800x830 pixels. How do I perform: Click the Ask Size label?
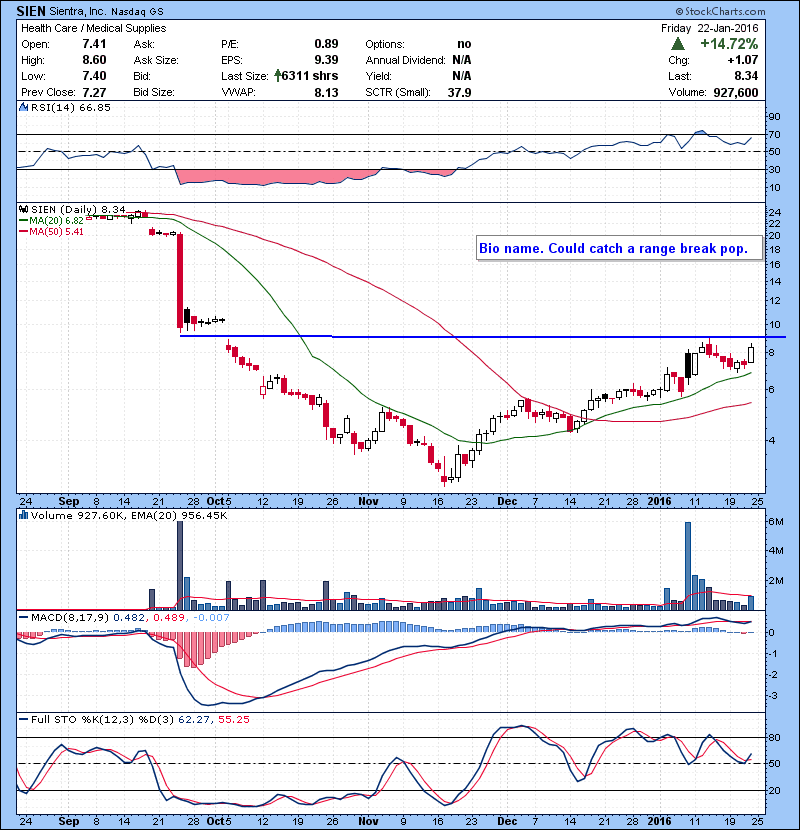(x=156, y=60)
